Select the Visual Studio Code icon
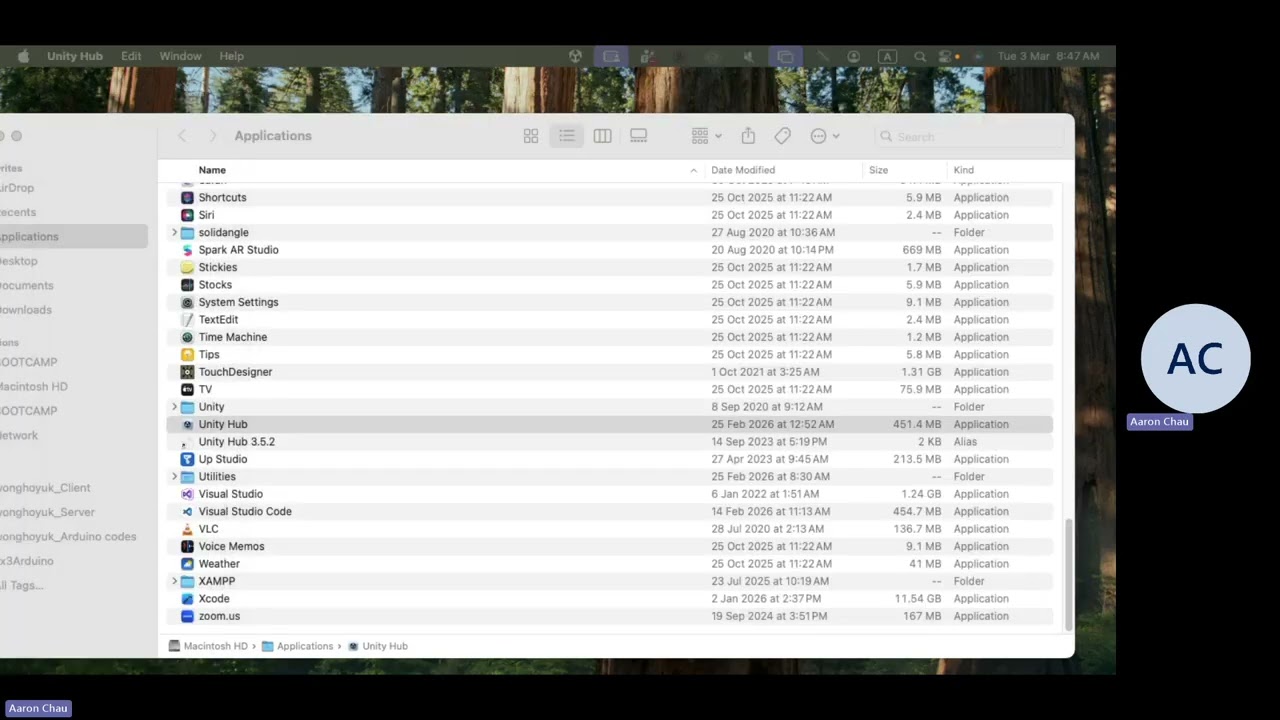 coord(187,511)
